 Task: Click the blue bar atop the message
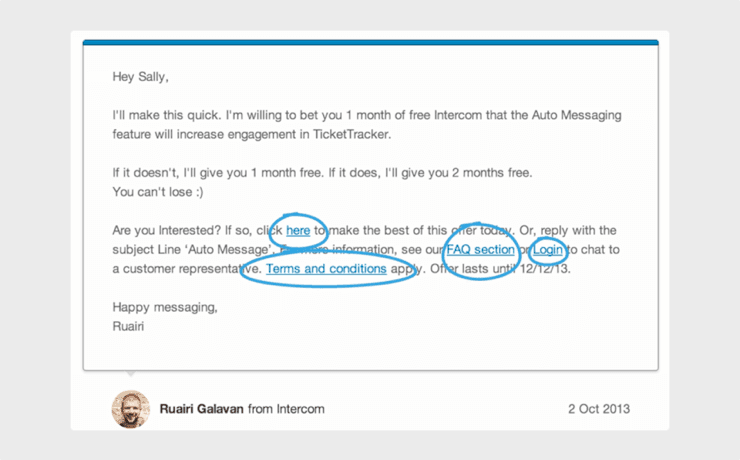370,43
